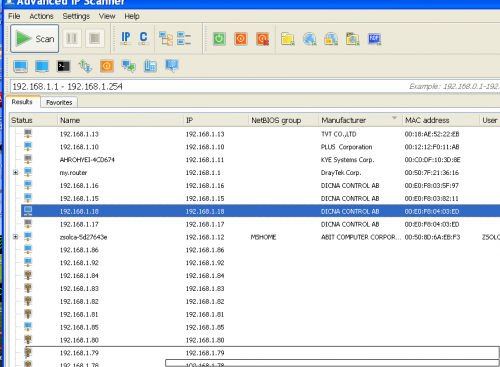
Task: Click the blue RDP connection icon
Action: click(x=375, y=39)
